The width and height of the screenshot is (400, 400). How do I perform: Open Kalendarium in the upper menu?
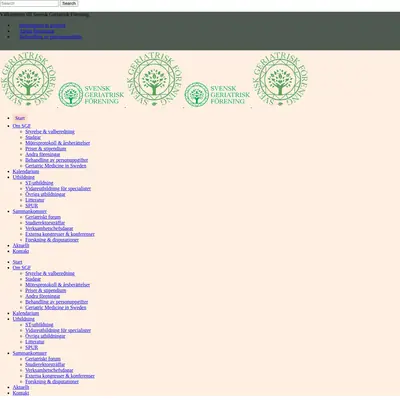coord(26,171)
